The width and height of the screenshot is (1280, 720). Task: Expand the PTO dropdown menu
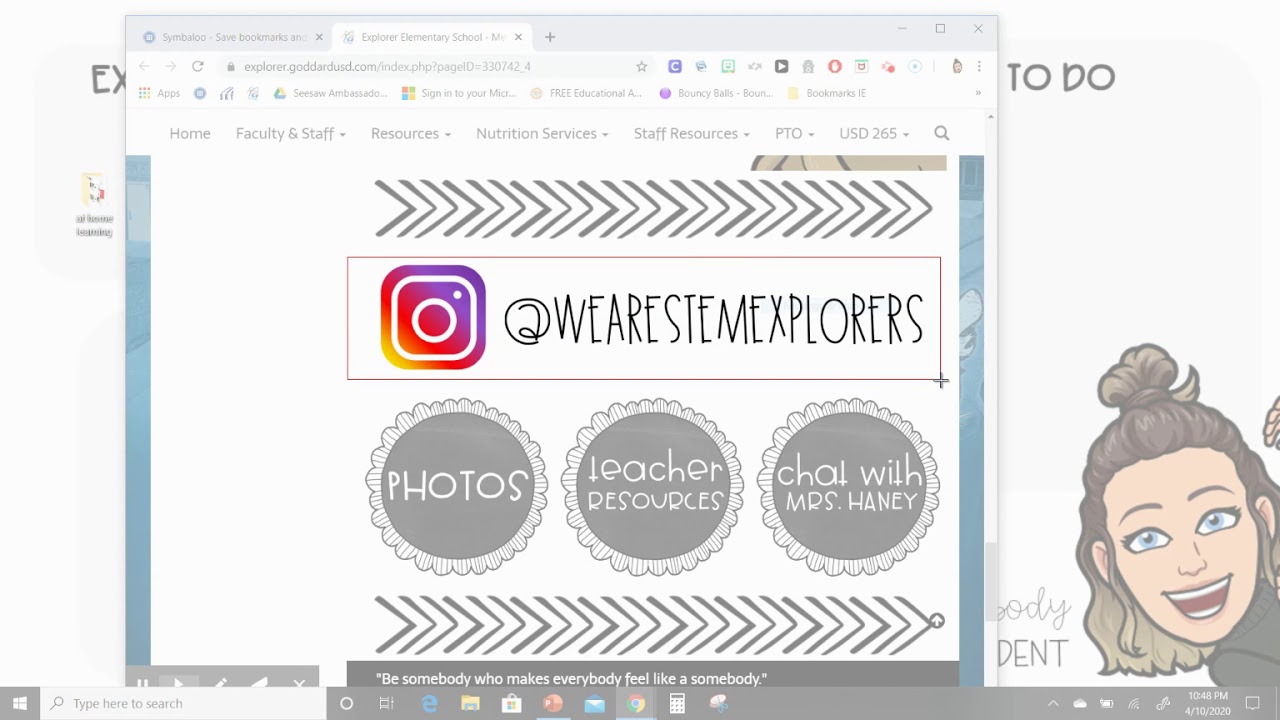point(794,133)
